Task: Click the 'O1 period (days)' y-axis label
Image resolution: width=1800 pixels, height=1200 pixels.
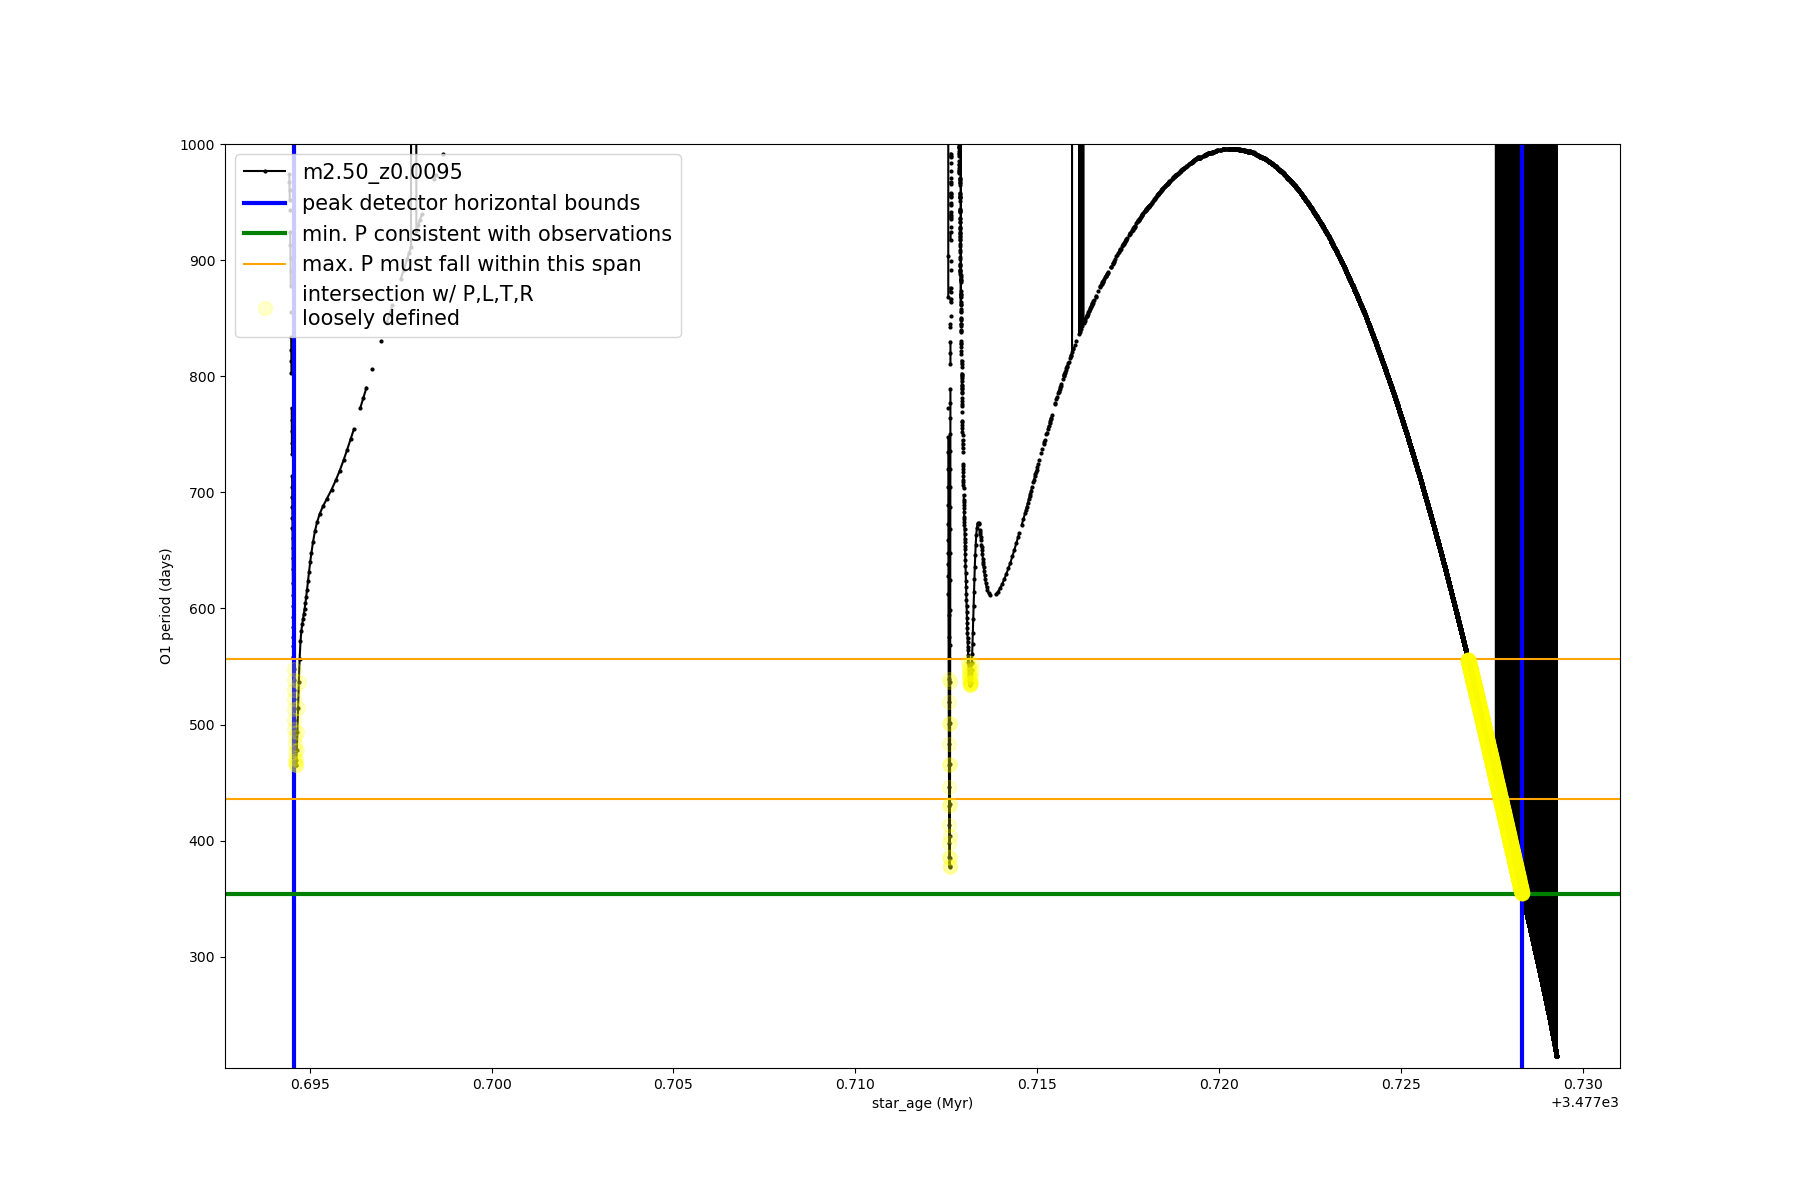Action: [166, 606]
